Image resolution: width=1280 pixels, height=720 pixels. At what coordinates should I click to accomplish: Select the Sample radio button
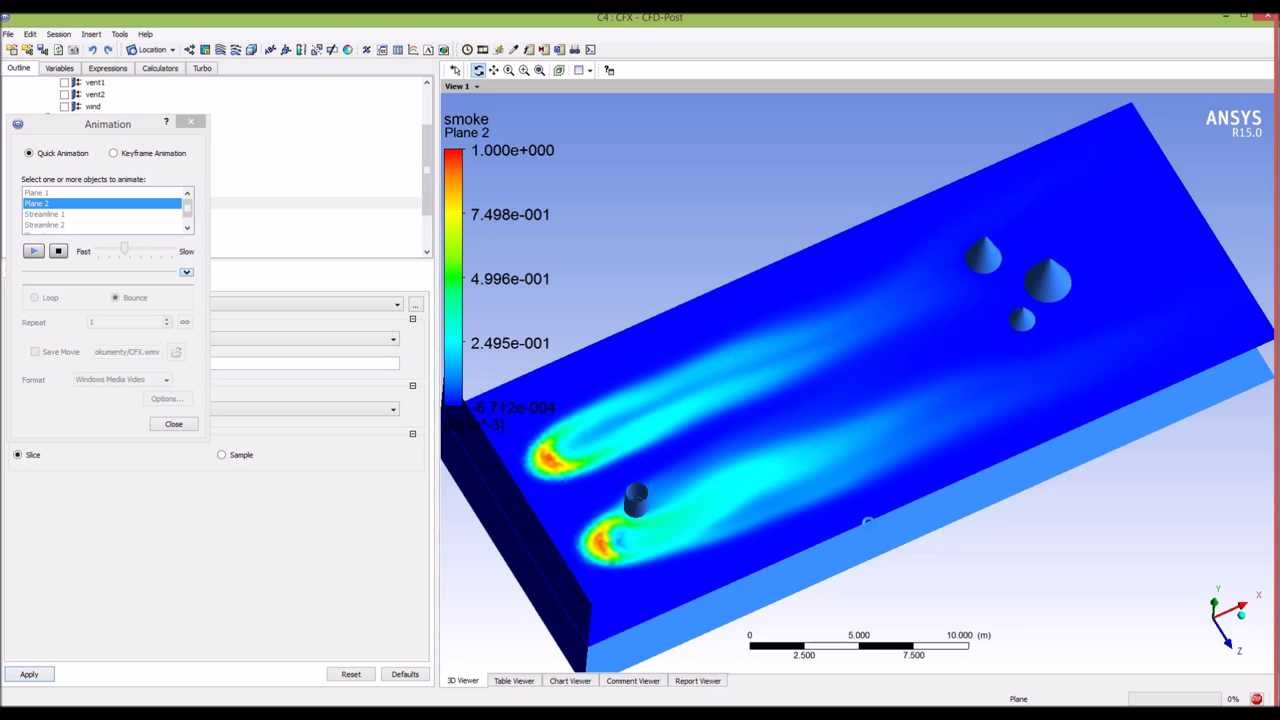click(221, 454)
